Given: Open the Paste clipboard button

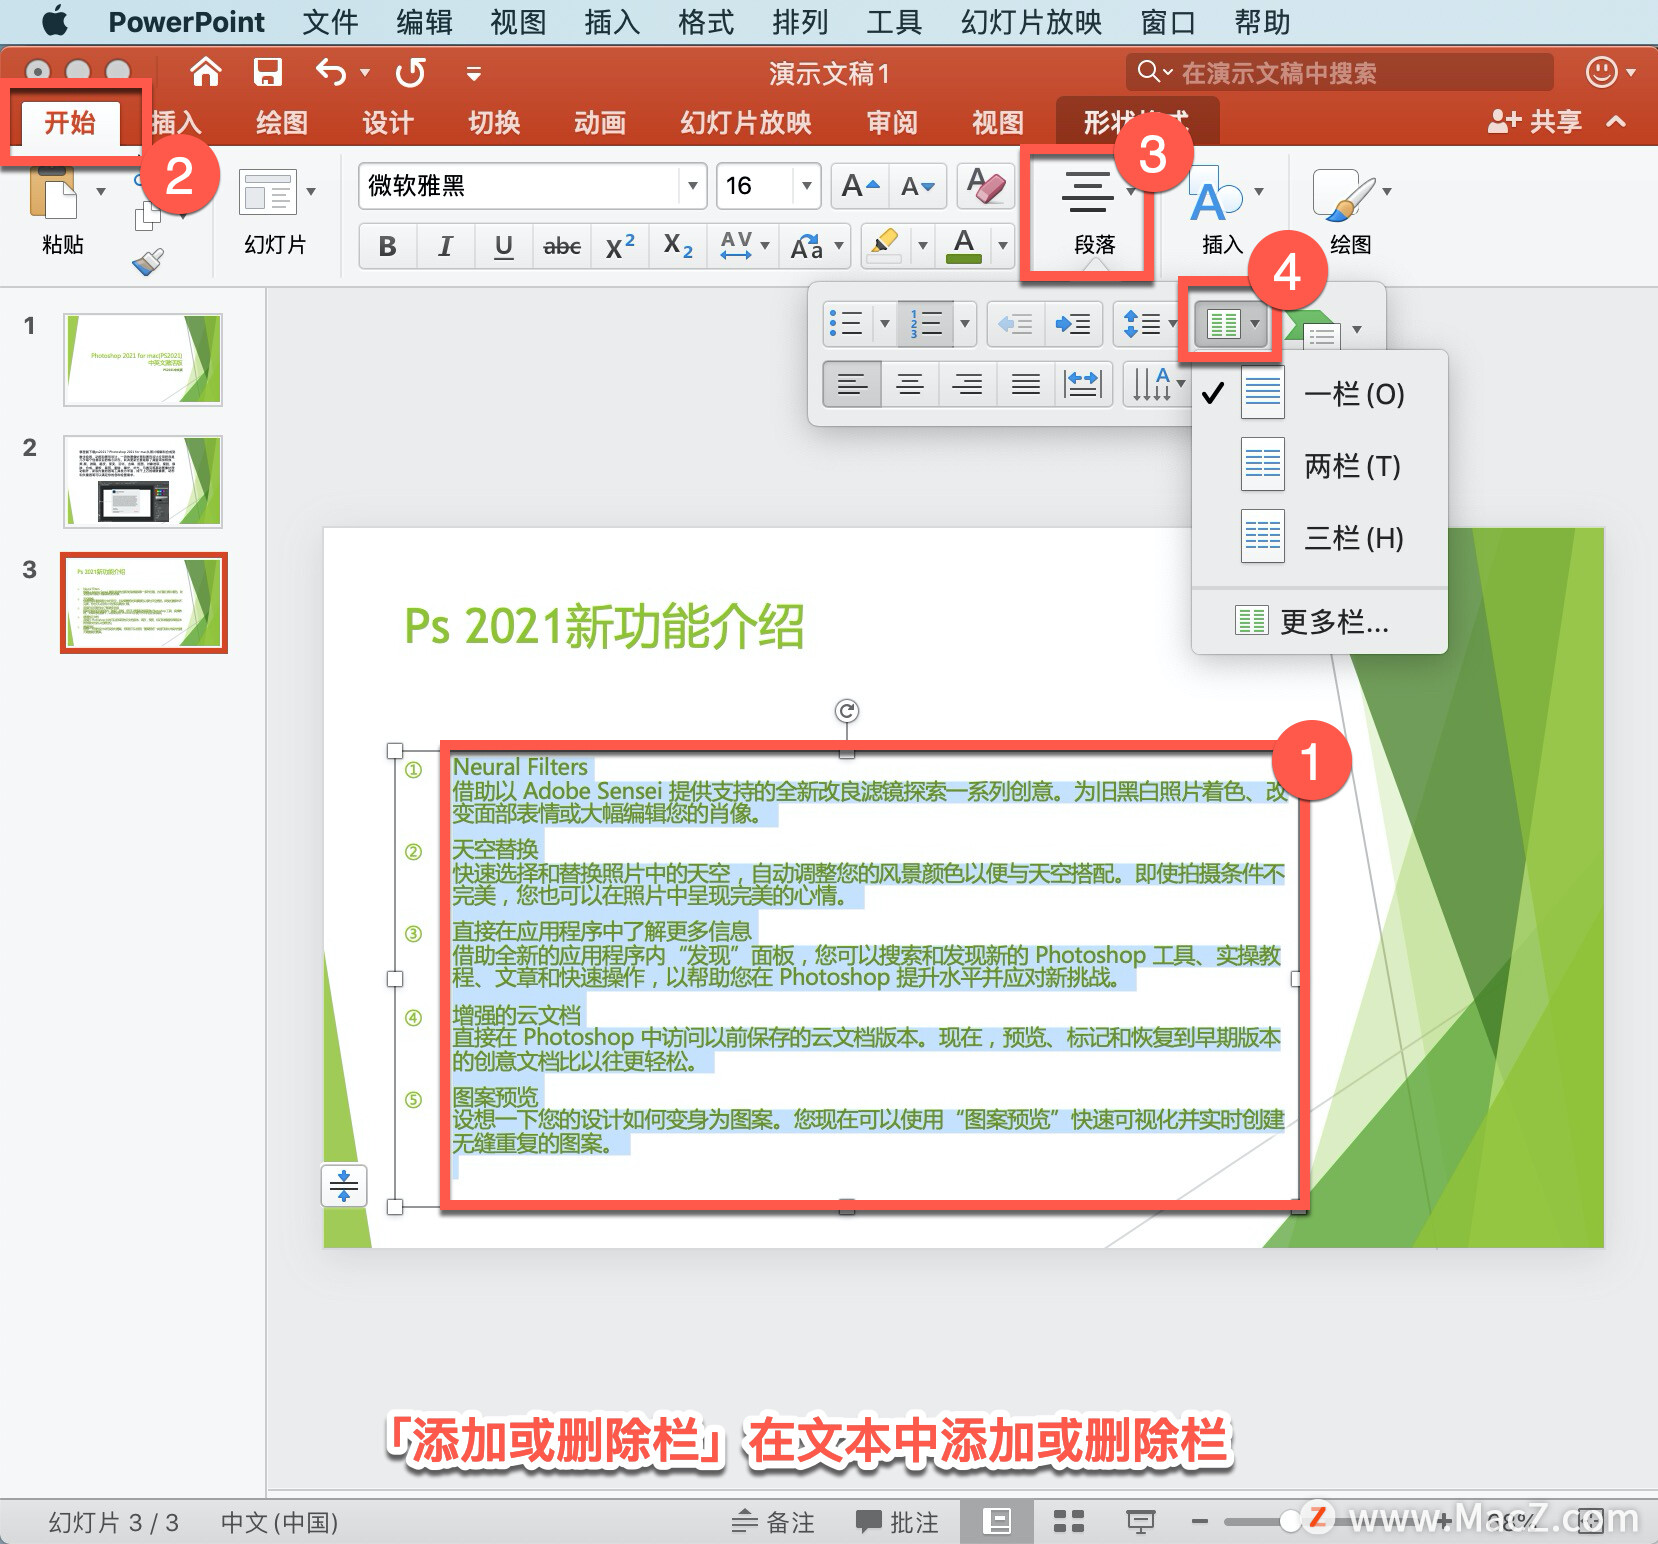Looking at the screenshot, I should pyautogui.click(x=55, y=193).
